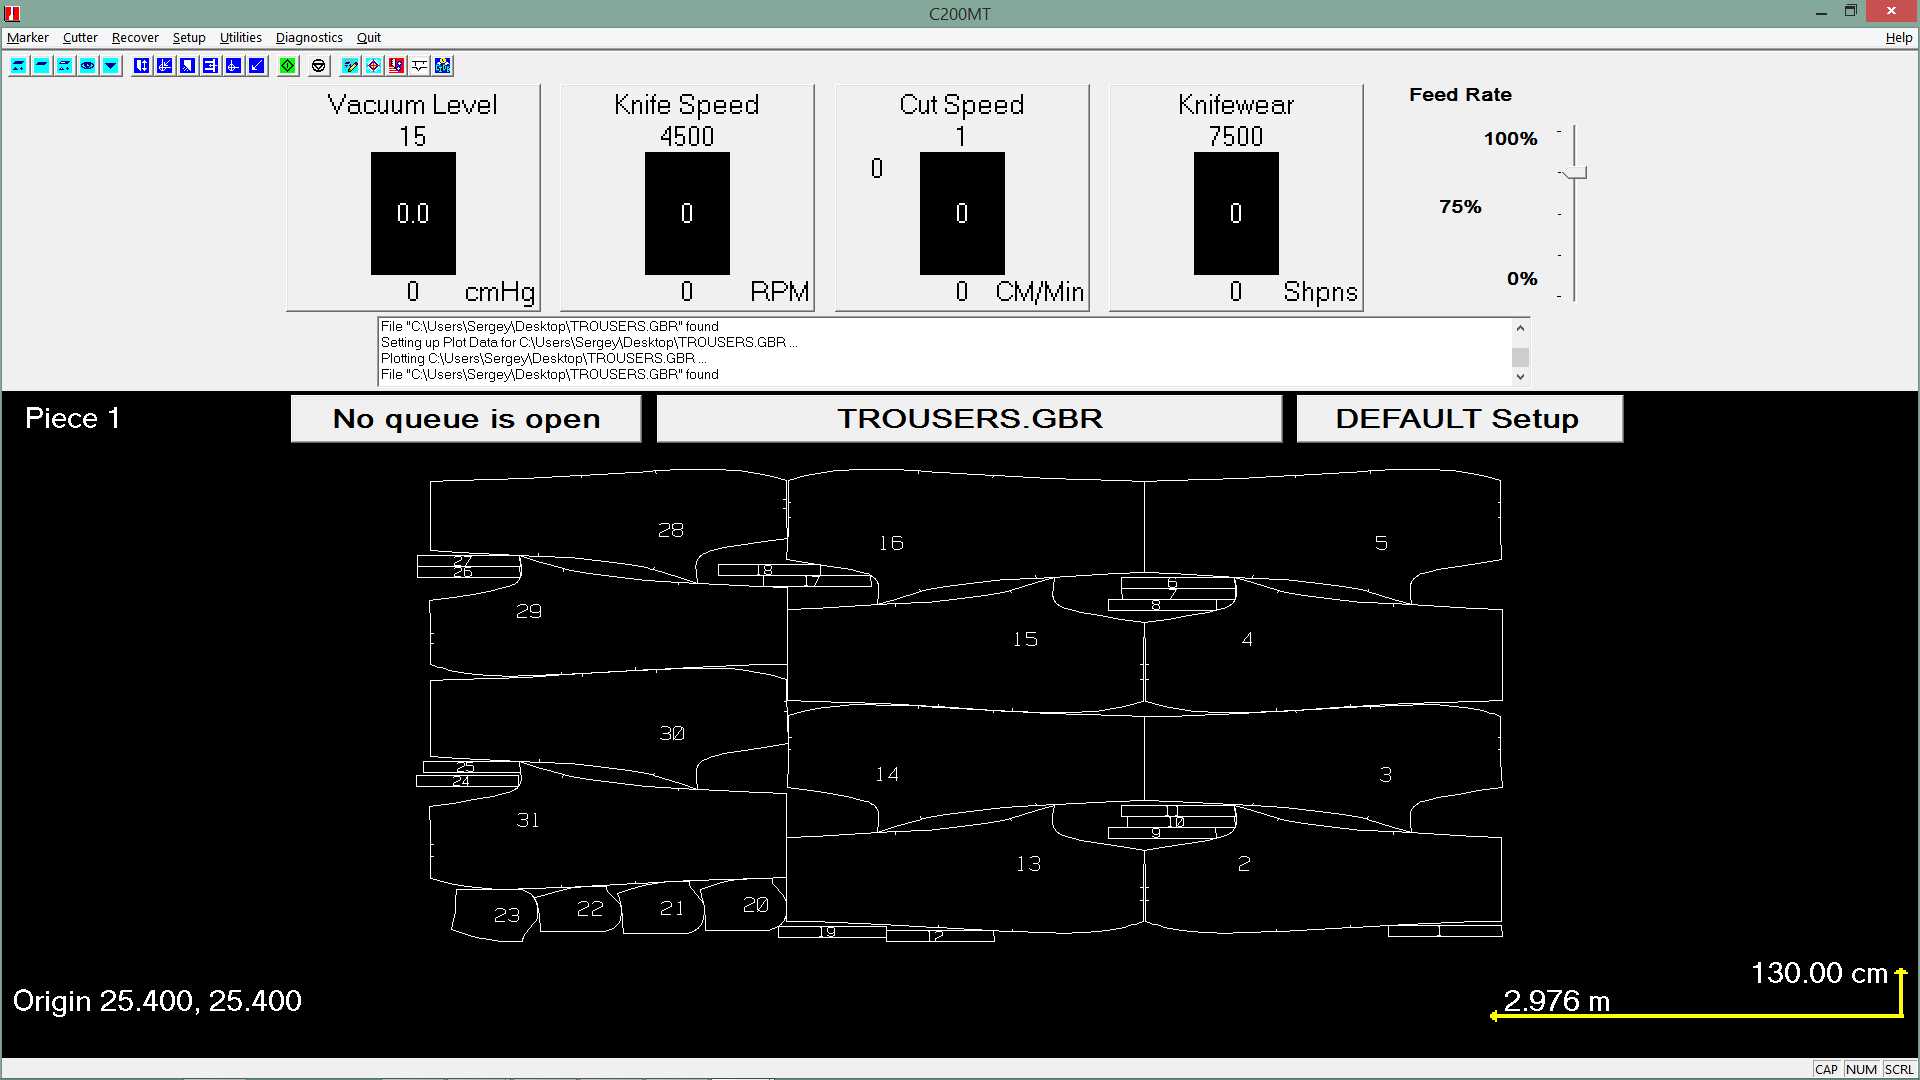Click the Feed Rate slider handle
The height and width of the screenshot is (1080, 1920).
coord(1574,173)
